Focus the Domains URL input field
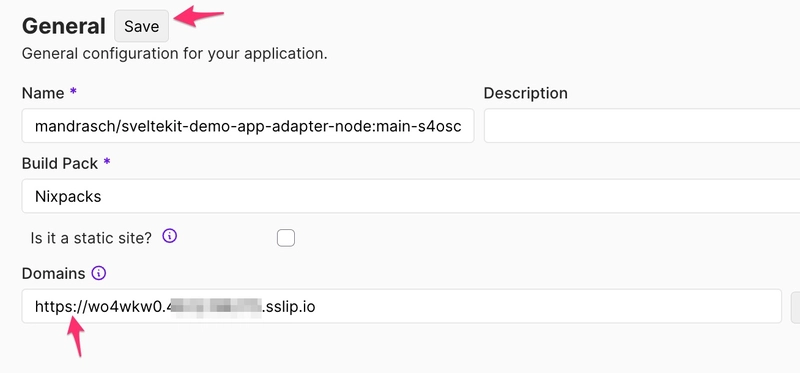Screen dimensions: 800x373 point(402,306)
